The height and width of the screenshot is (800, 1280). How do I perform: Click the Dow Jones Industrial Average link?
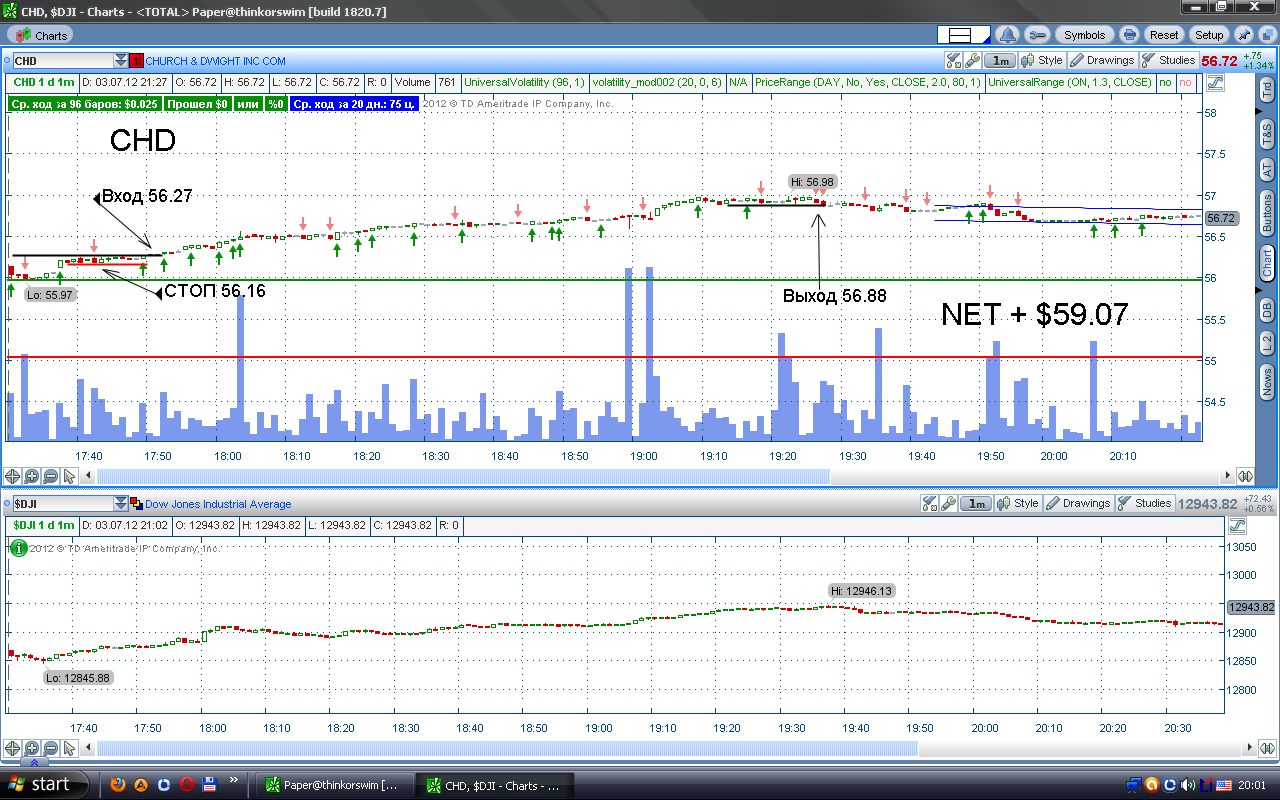[218, 504]
